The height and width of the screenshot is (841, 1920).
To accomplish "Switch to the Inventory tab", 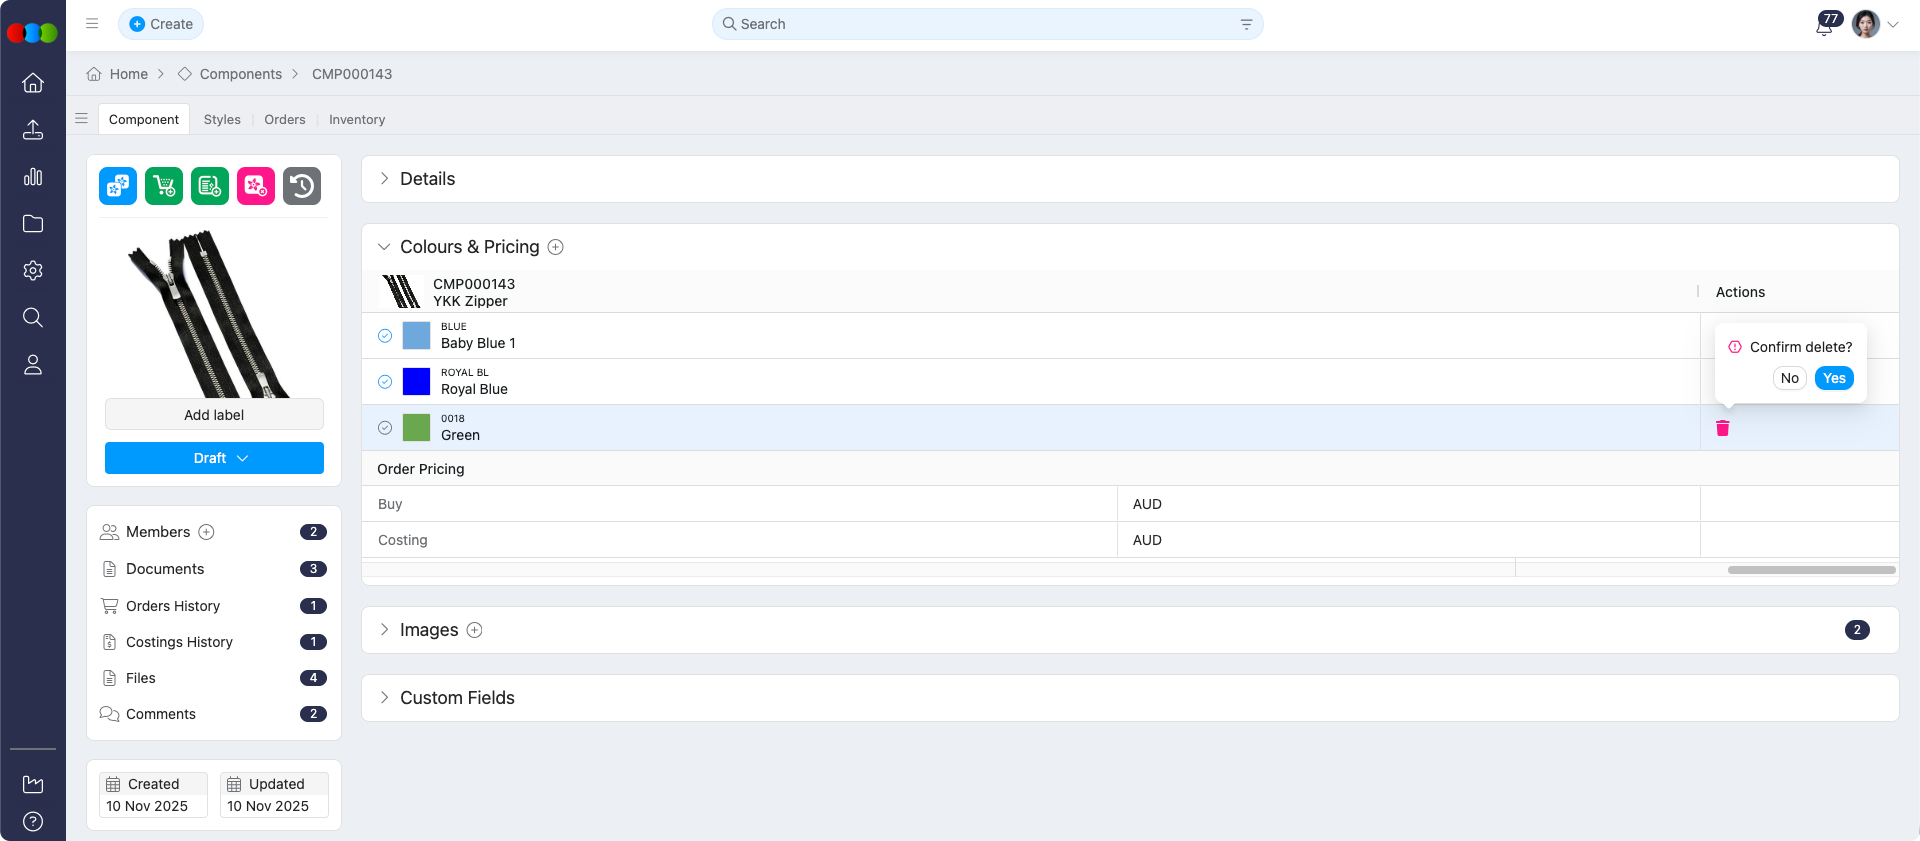I will point(357,119).
